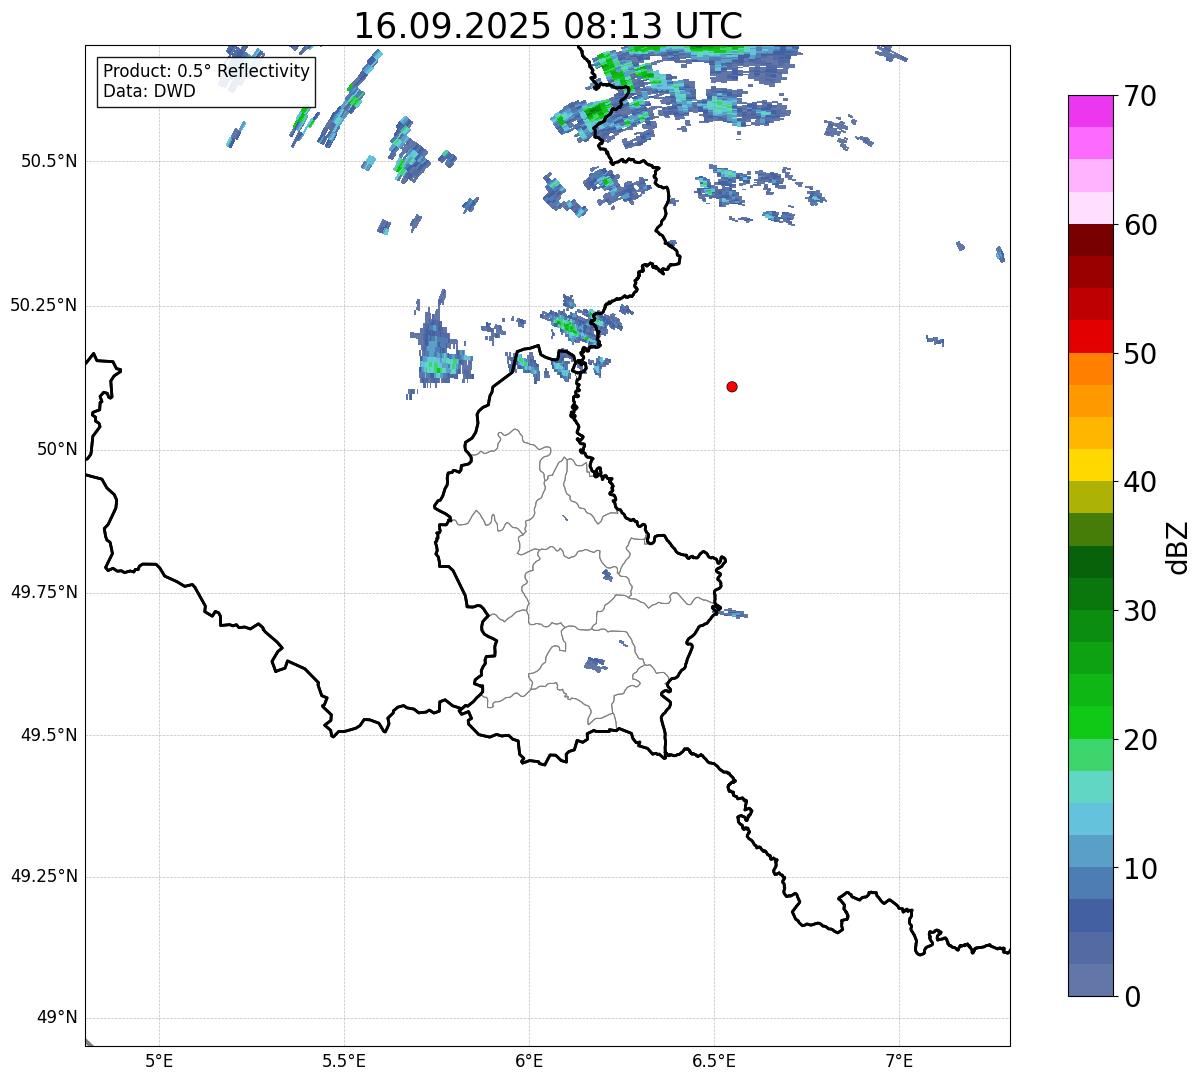Screen dimensions: 1202x1081
Task: Click the 49.25°N latitude label
Action: point(43,877)
